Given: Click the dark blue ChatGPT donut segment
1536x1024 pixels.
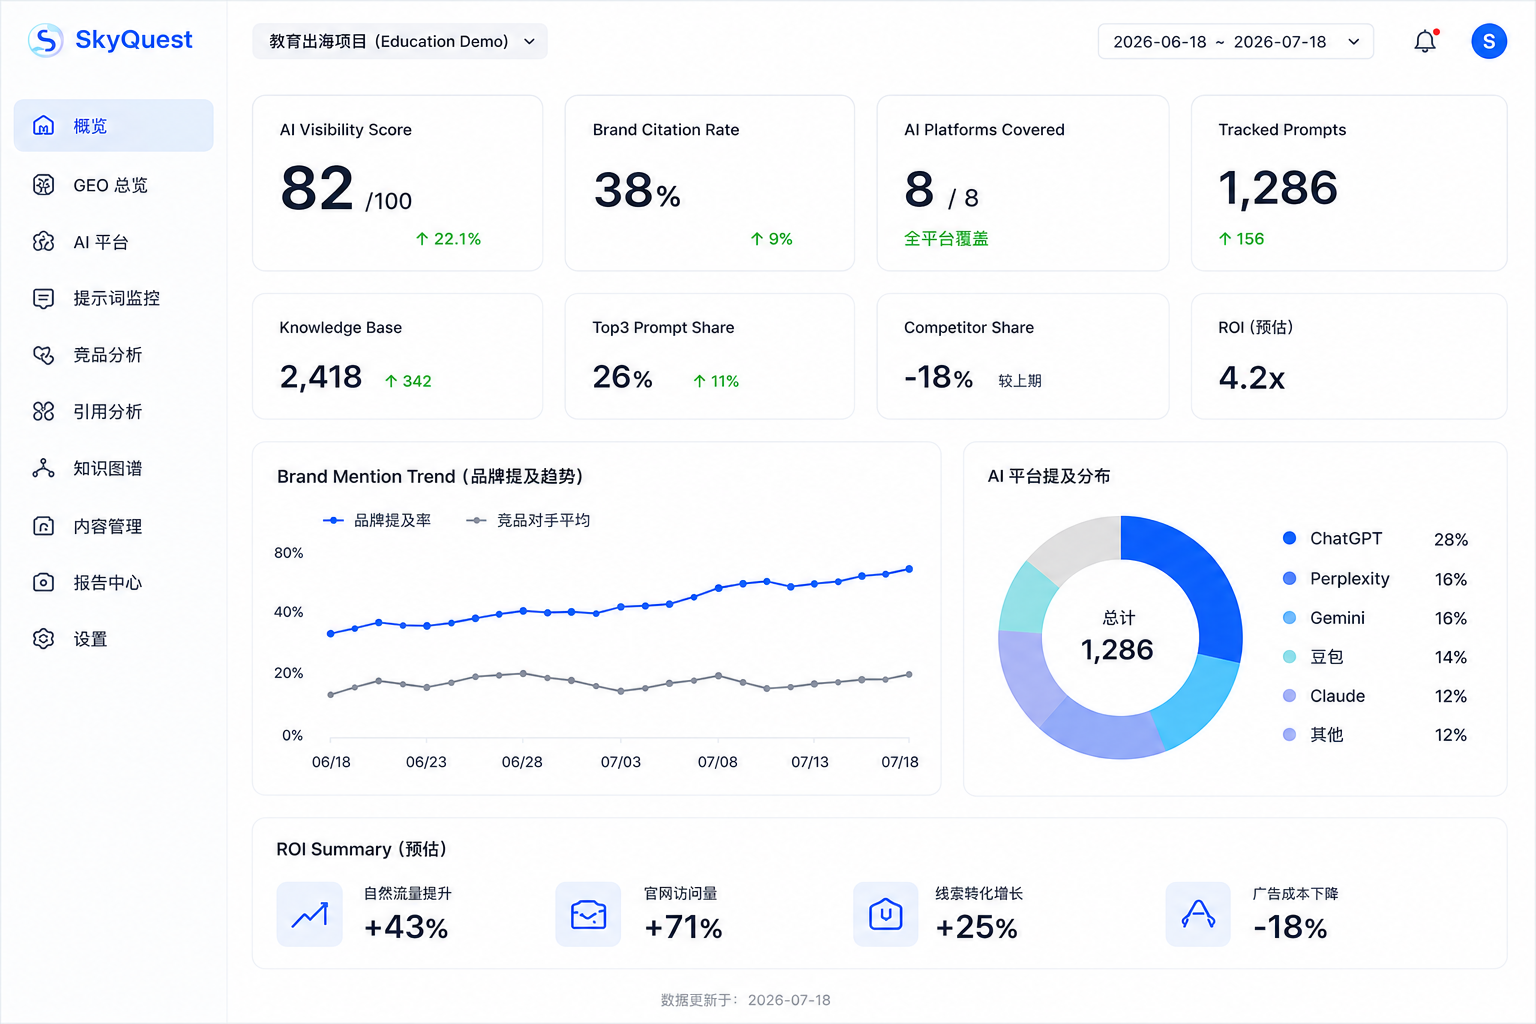Looking at the screenshot, I should (1202, 580).
